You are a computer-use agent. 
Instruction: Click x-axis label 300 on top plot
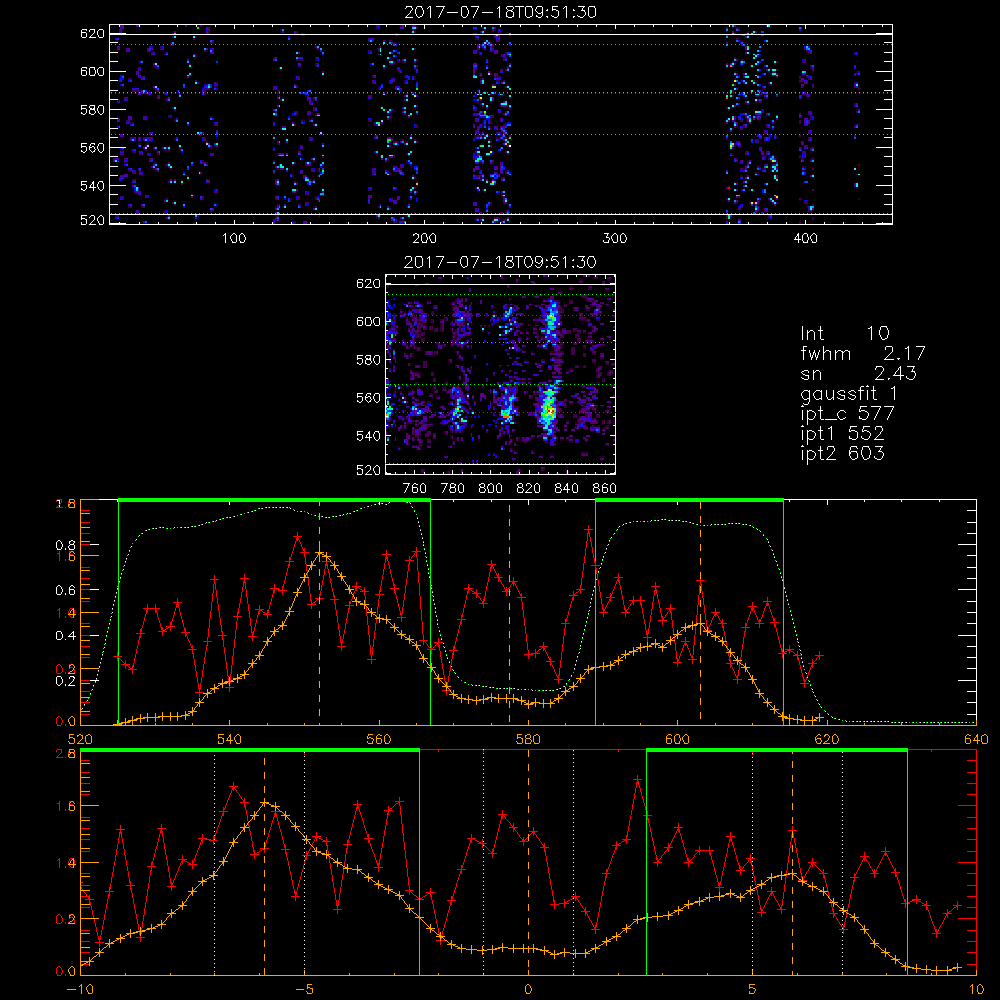click(615, 239)
